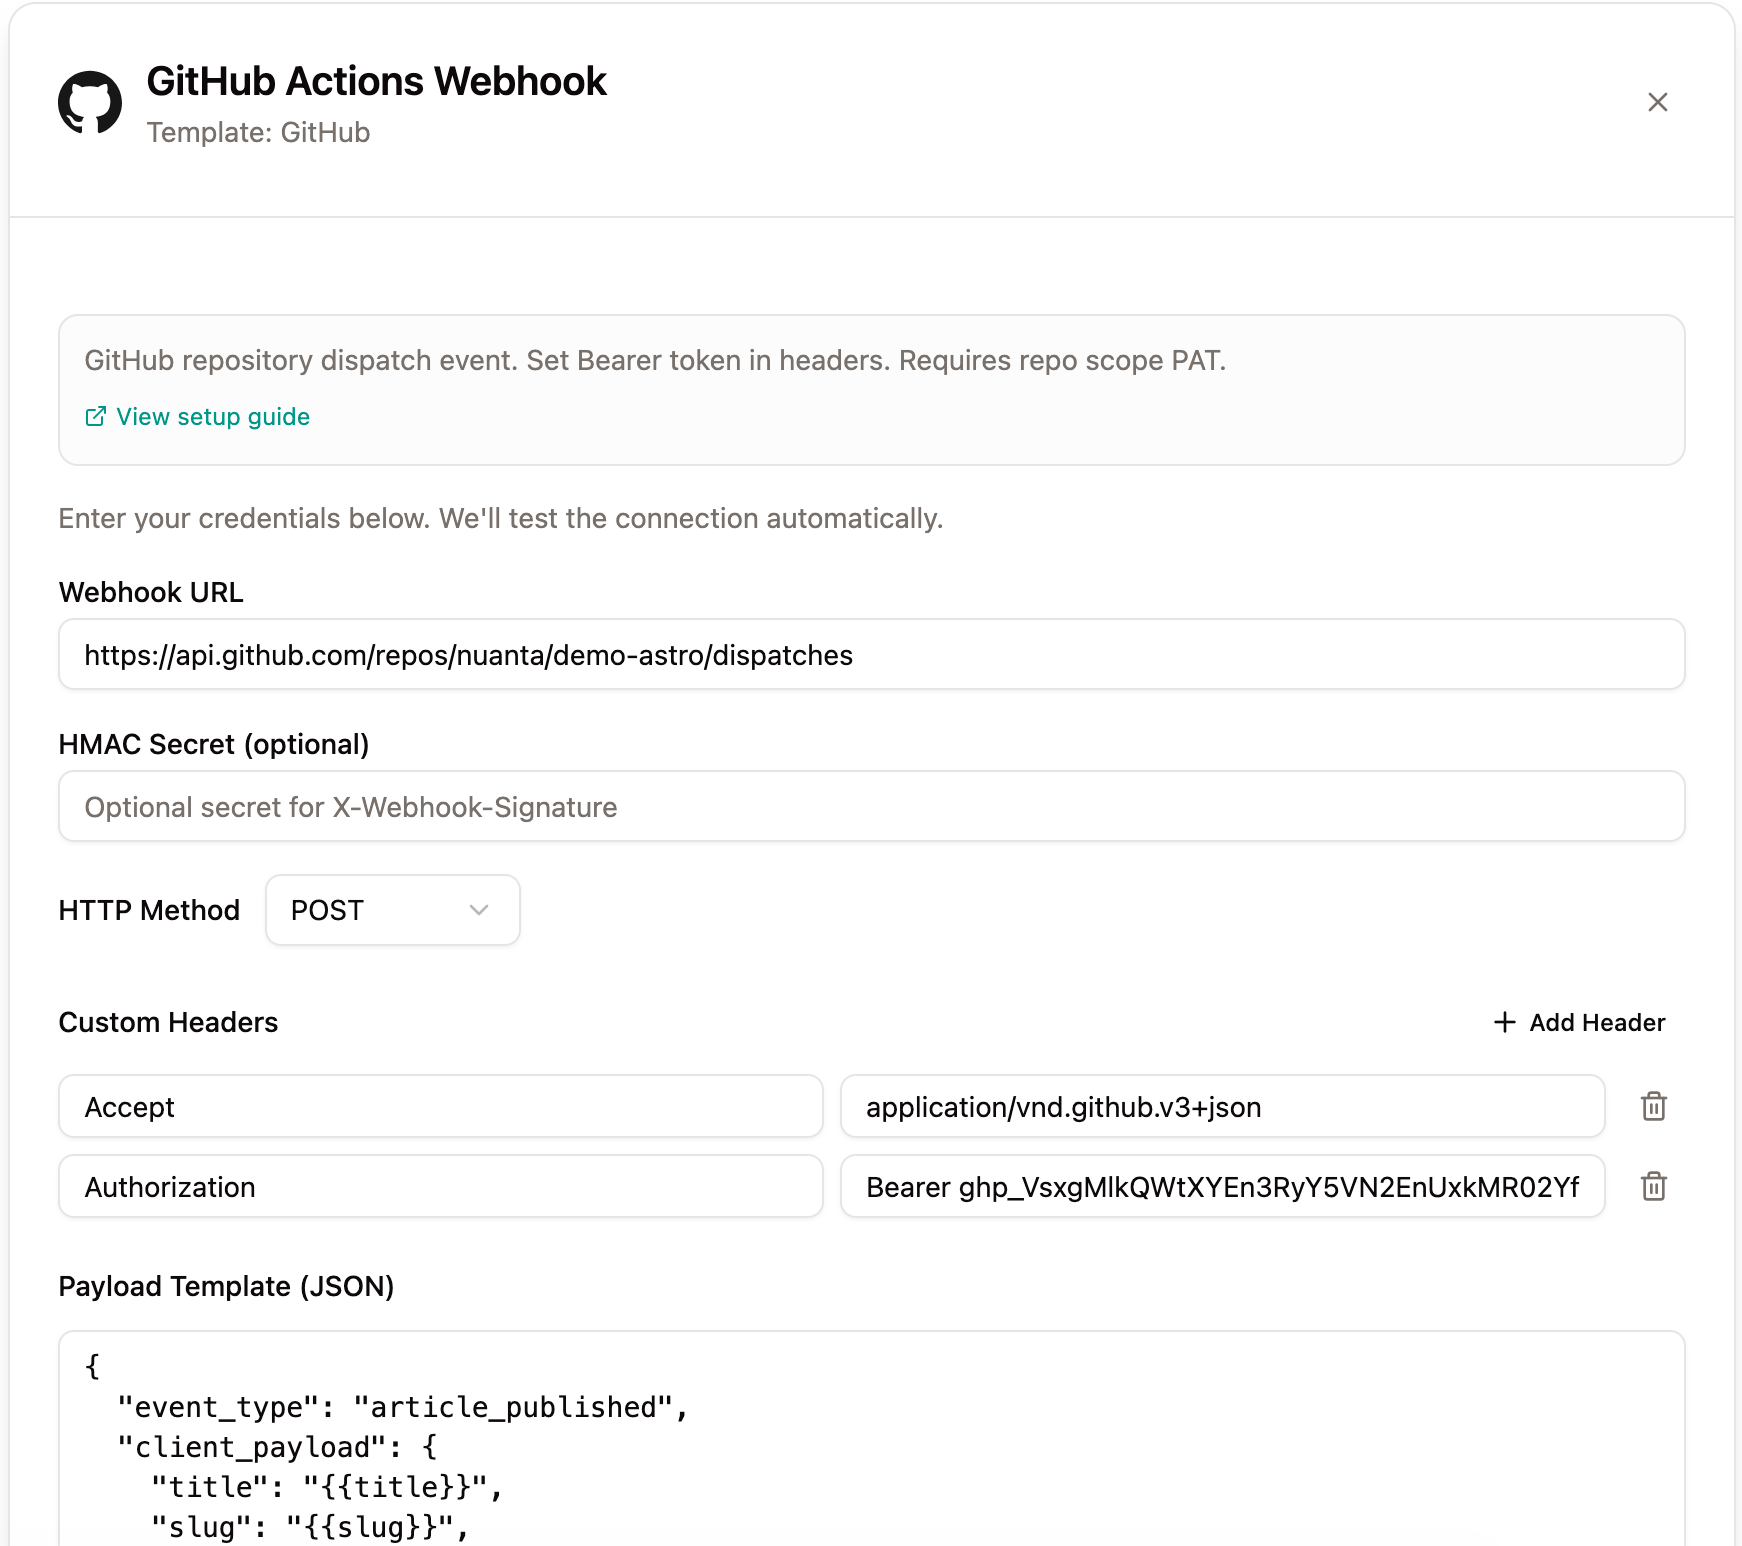Click the external link icon beside setup guide
Viewport: 1742px width, 1546px height.
(x=95, y=416)
